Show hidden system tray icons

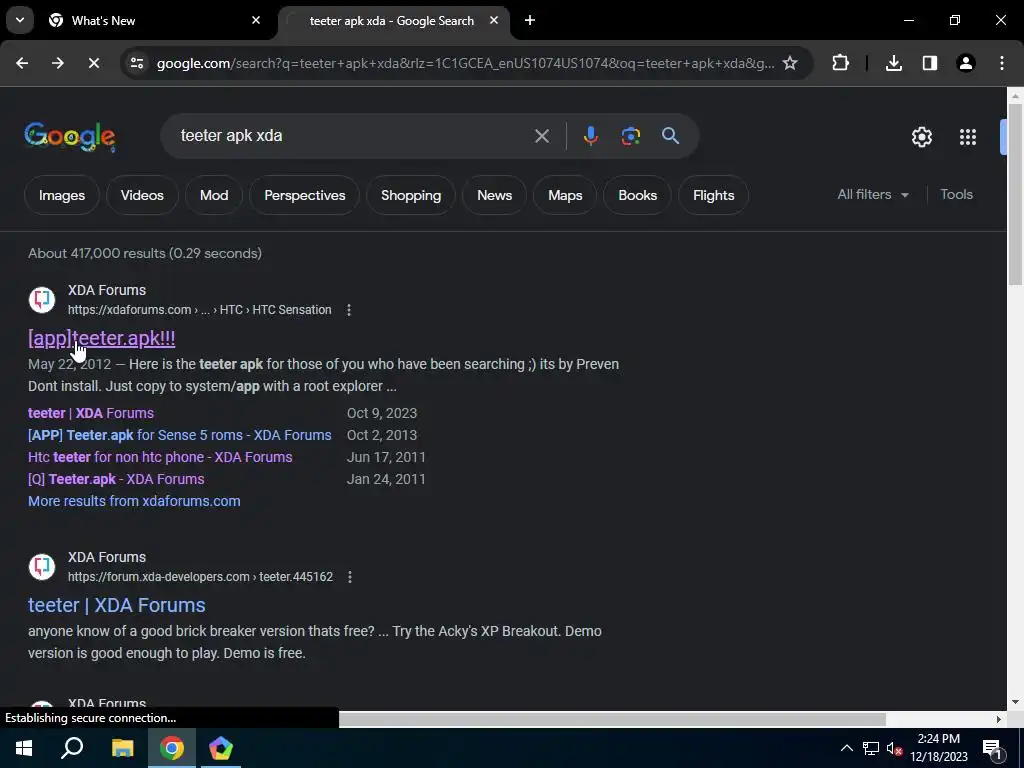click(846, 748)
